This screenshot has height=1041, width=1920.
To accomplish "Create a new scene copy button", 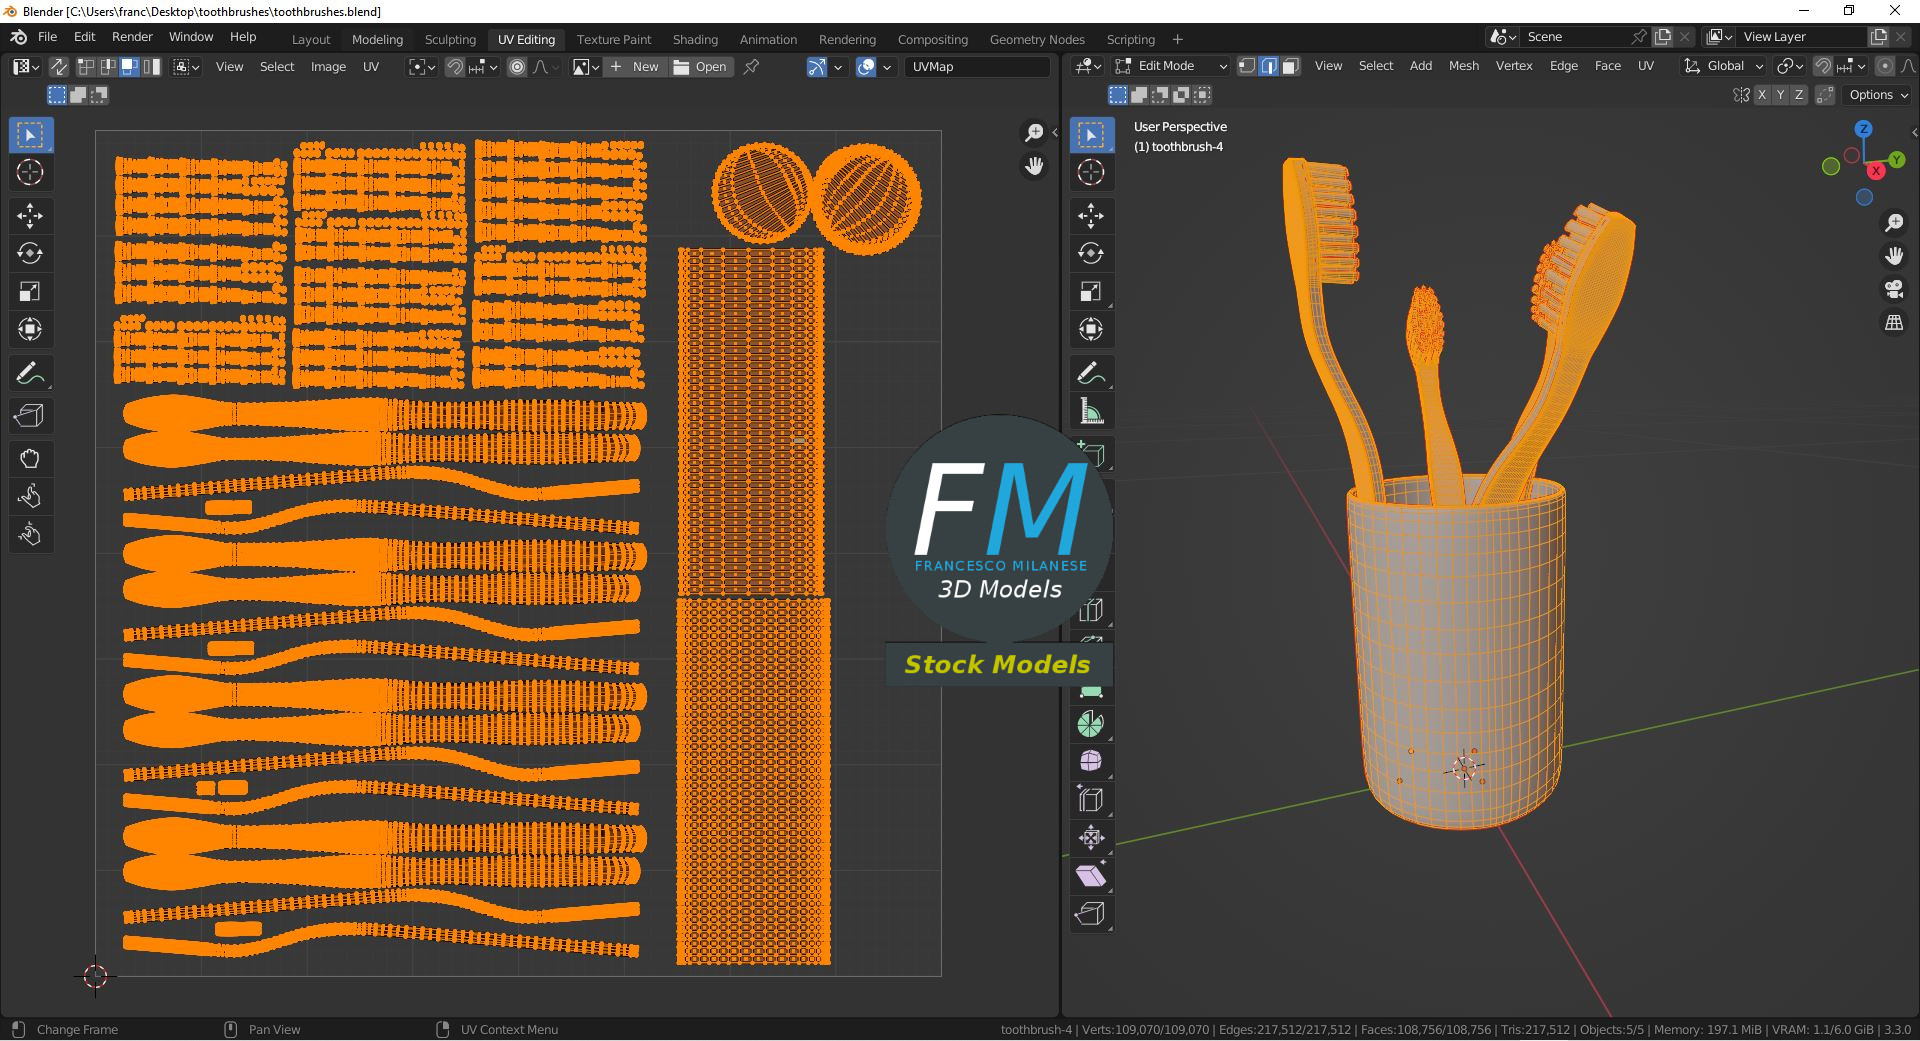I will tap(1663, 37).
